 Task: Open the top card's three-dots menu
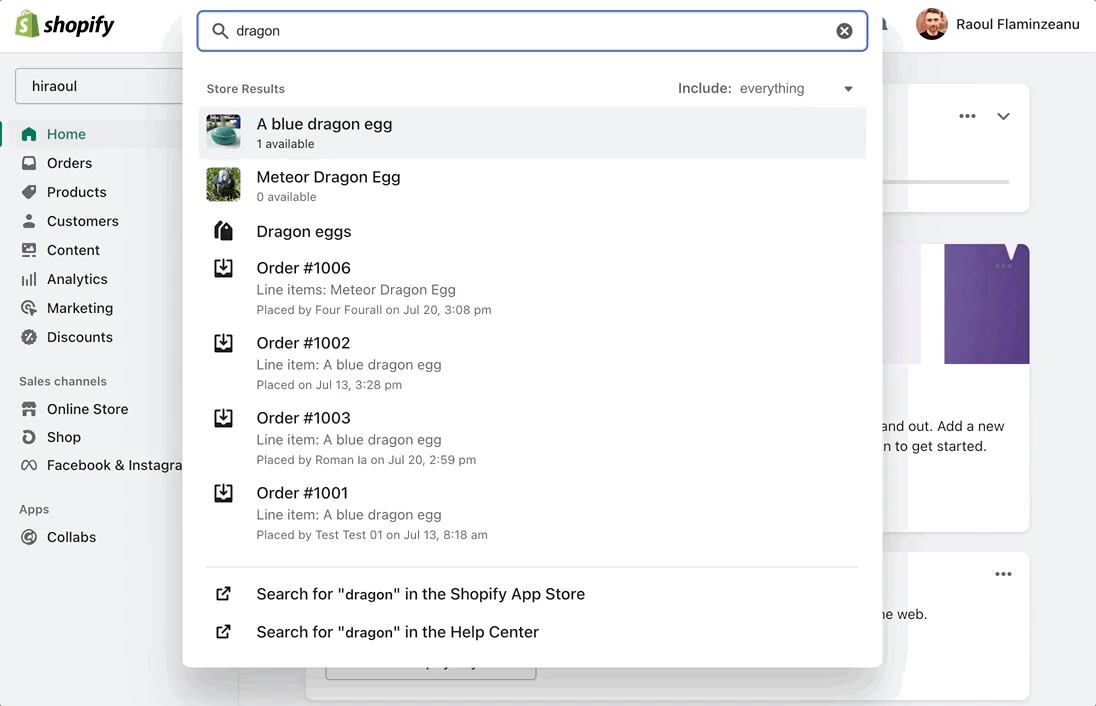967,116
